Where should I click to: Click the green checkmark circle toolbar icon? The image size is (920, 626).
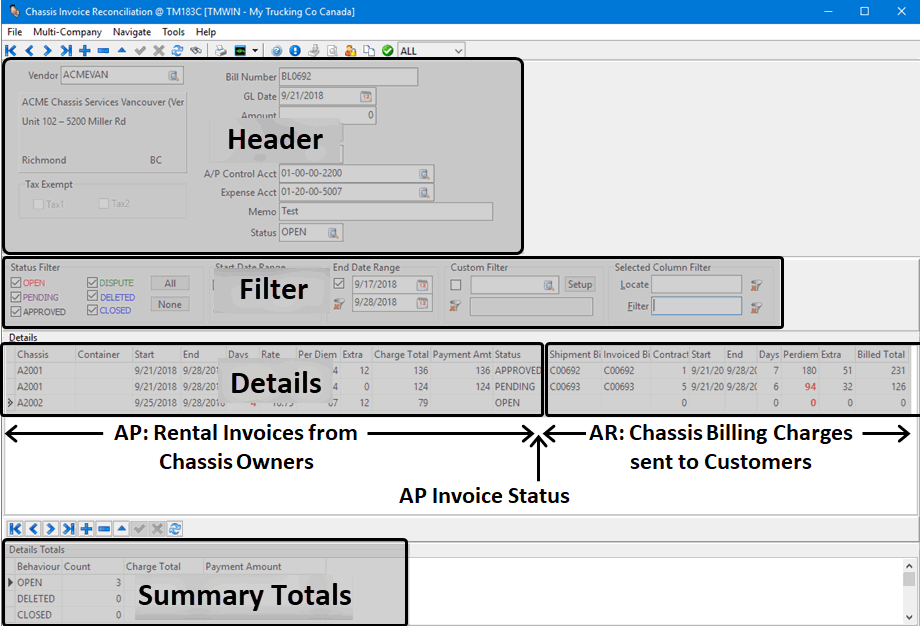tap(387, 50)
